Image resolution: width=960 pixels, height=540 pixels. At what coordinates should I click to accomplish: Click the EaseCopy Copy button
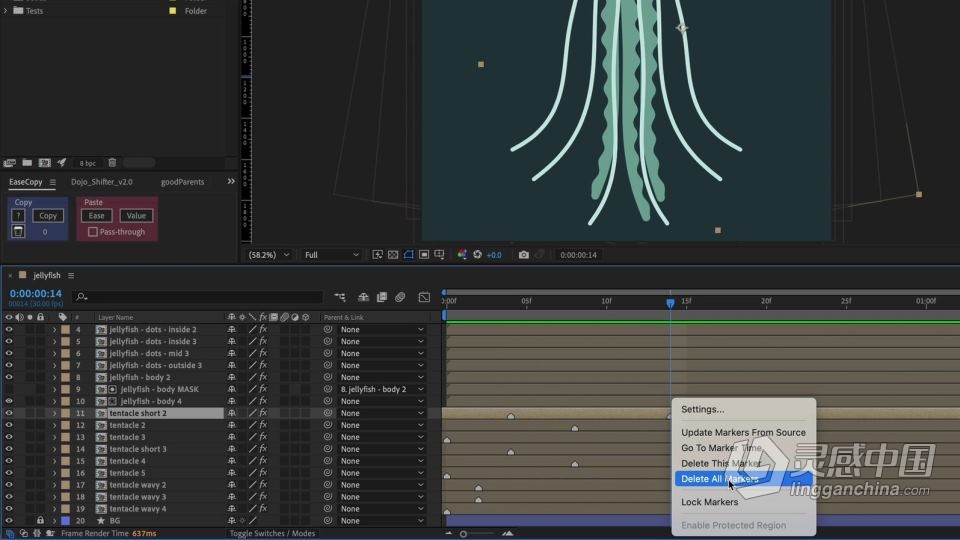coord(48,216)
